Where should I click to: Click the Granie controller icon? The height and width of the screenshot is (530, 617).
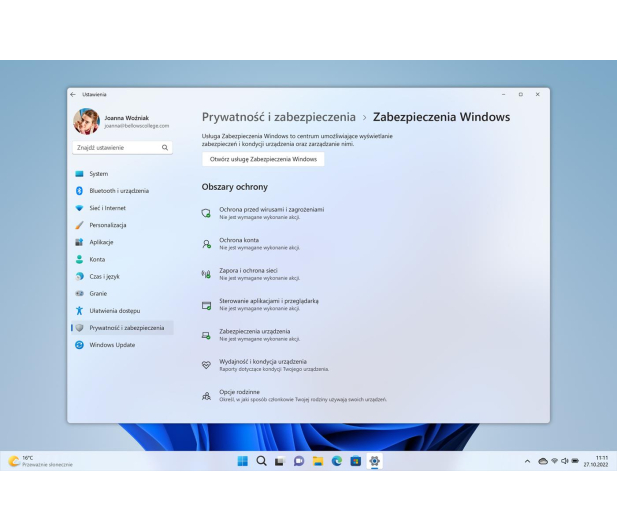pos(79,294)
